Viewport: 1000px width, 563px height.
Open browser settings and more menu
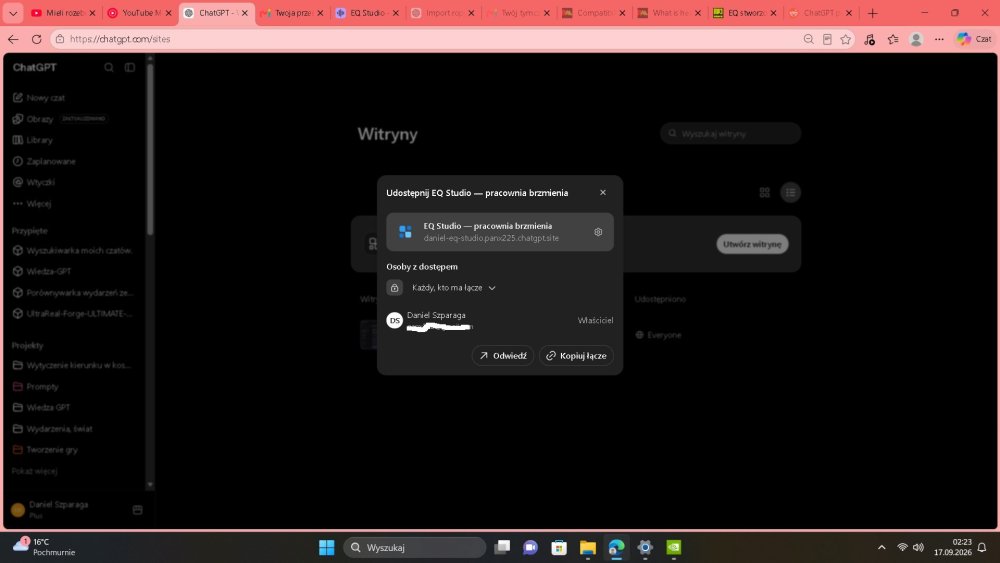click(x=939, y=39)
